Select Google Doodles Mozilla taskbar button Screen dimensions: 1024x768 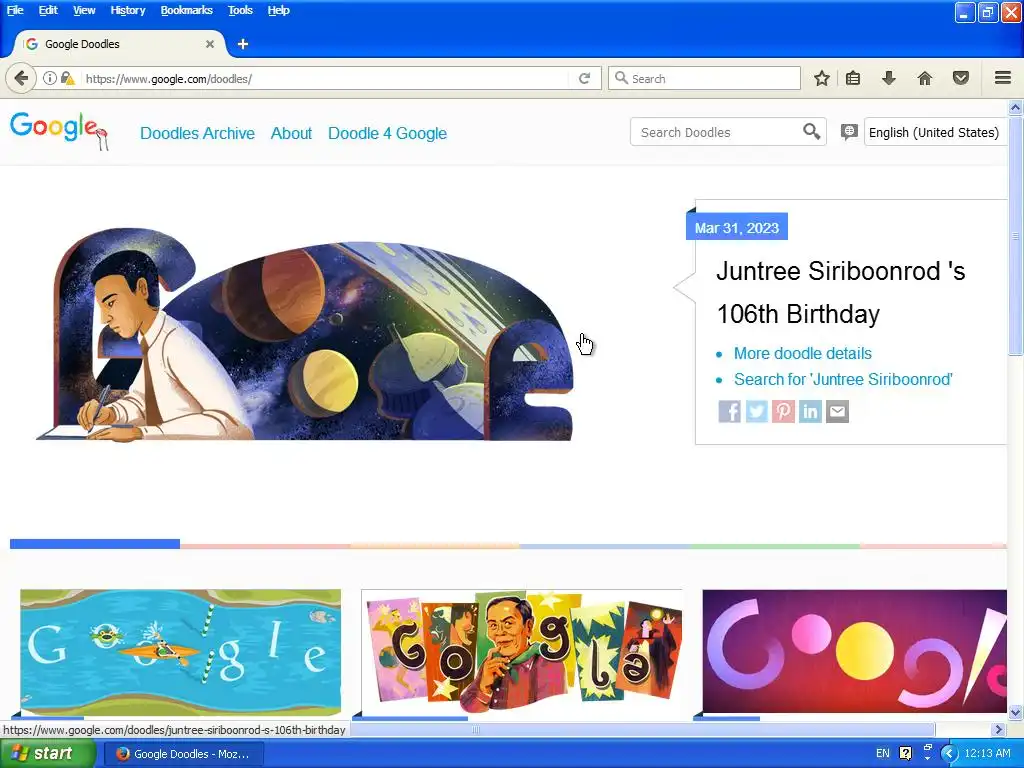(184, 754)
